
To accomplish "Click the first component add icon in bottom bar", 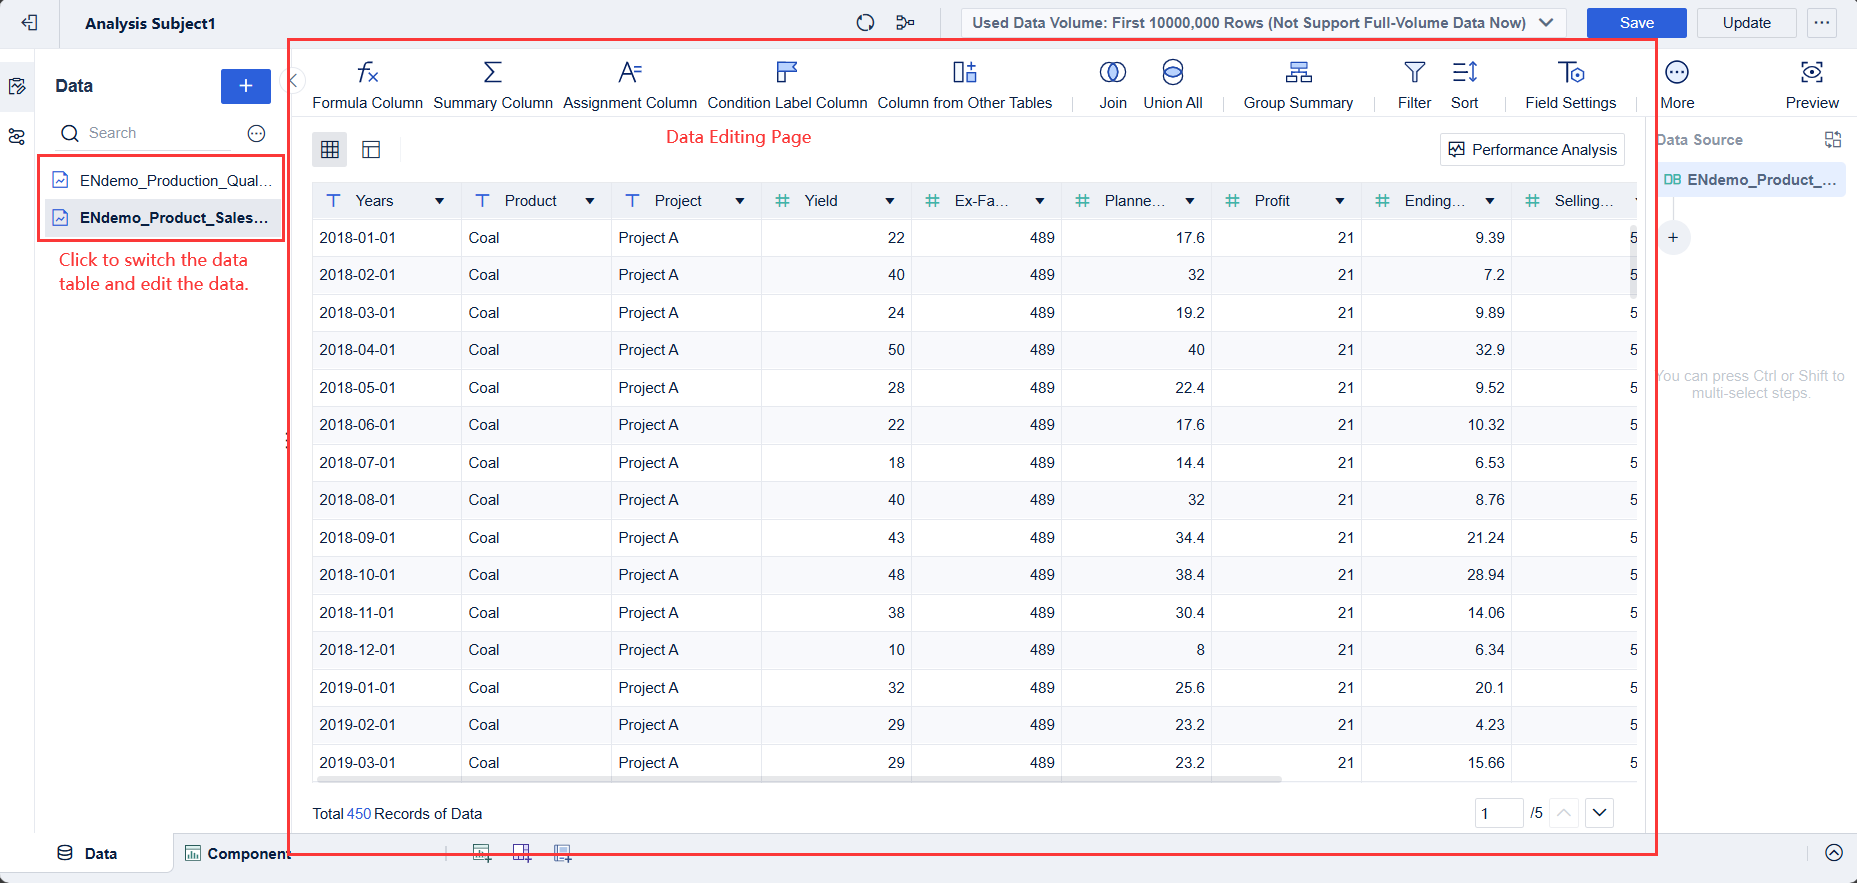I will [482, 853].
